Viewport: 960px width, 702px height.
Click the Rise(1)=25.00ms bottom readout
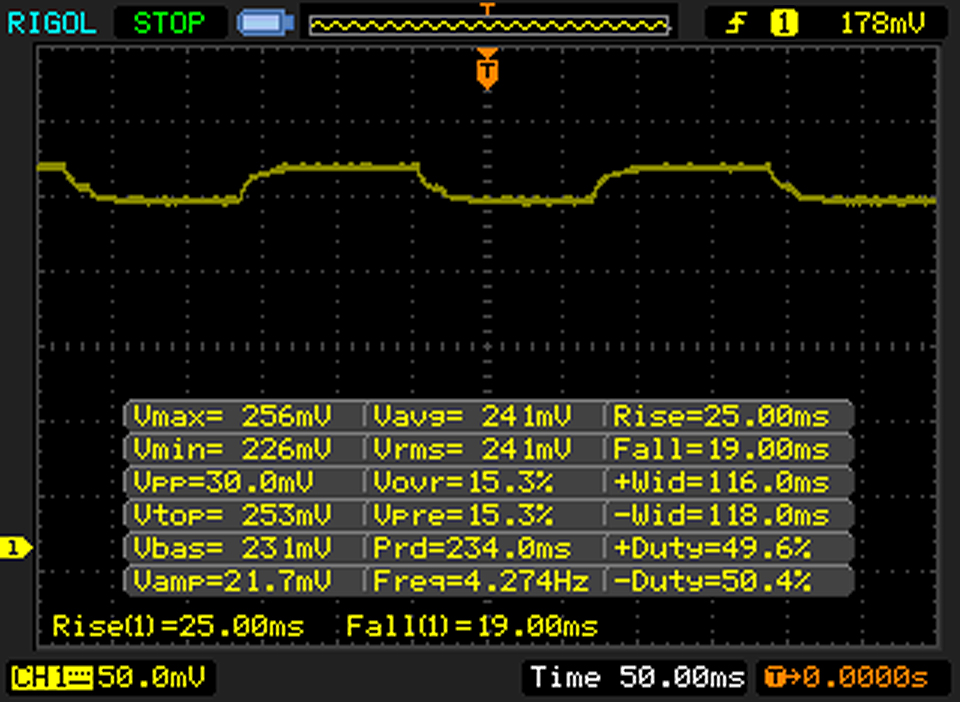tap(178, 626)
